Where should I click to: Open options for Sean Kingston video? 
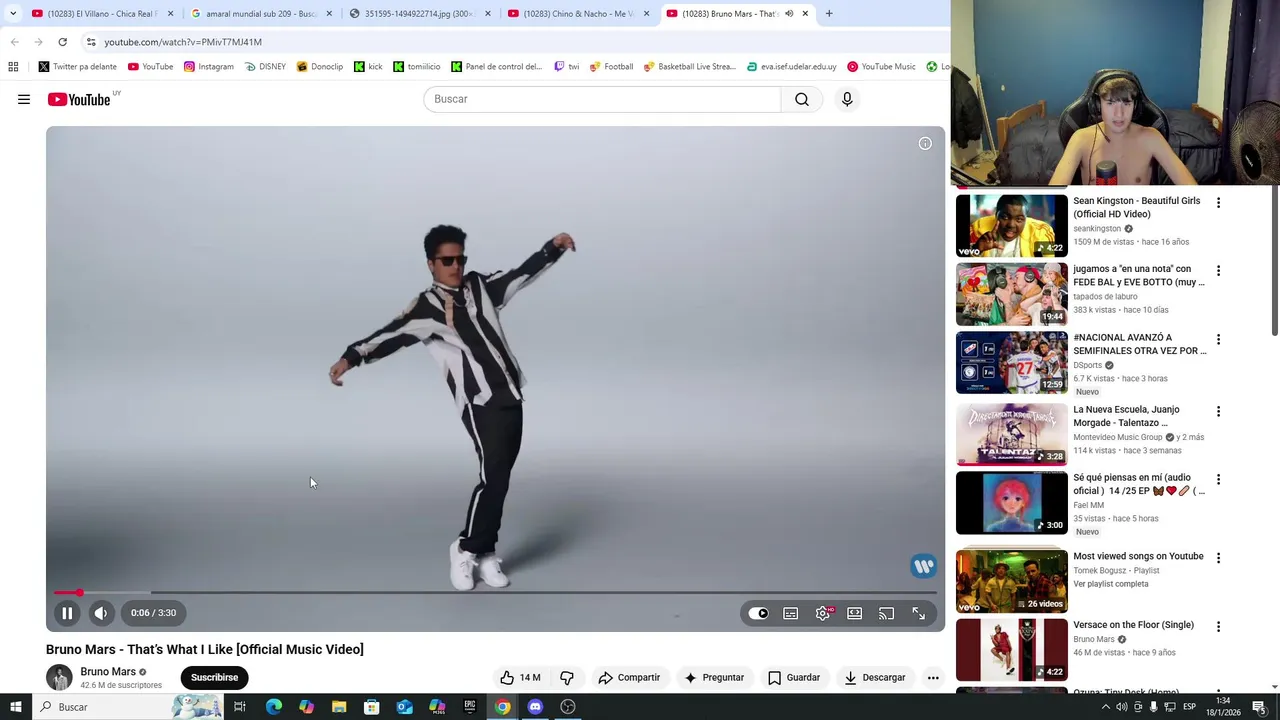click(1218, 203)
